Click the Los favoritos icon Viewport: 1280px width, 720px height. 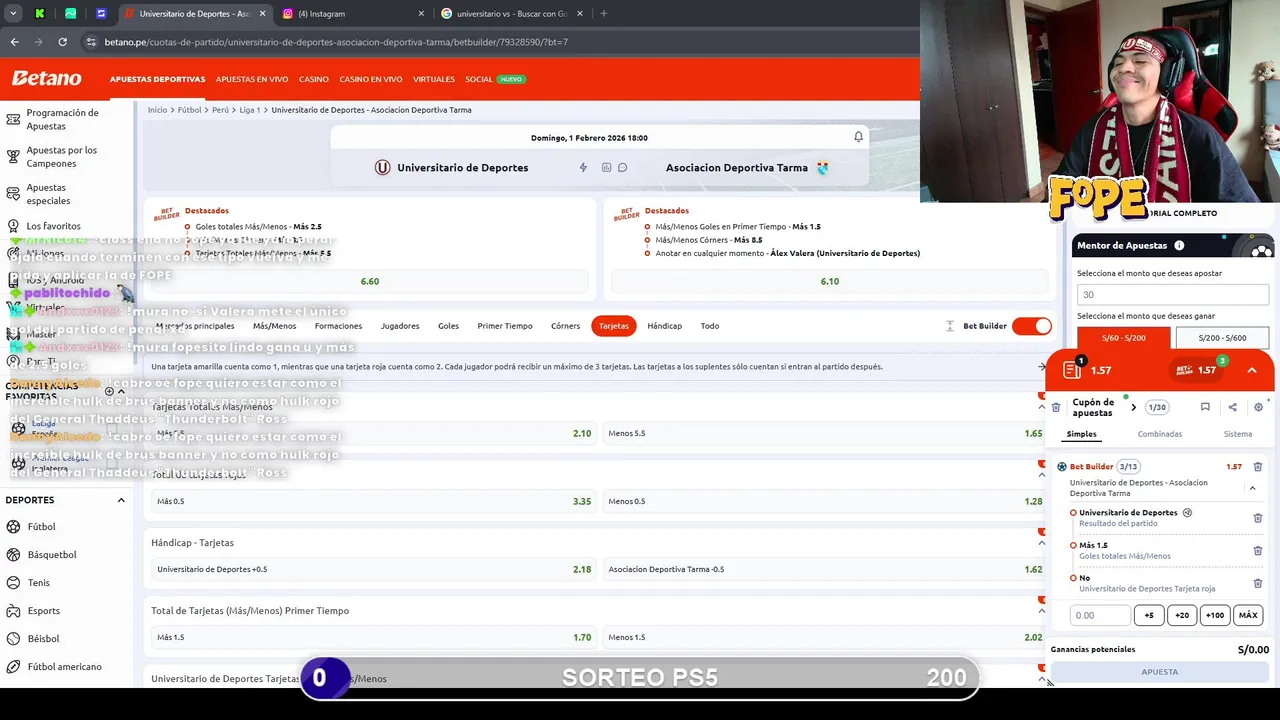click(13, 226)
